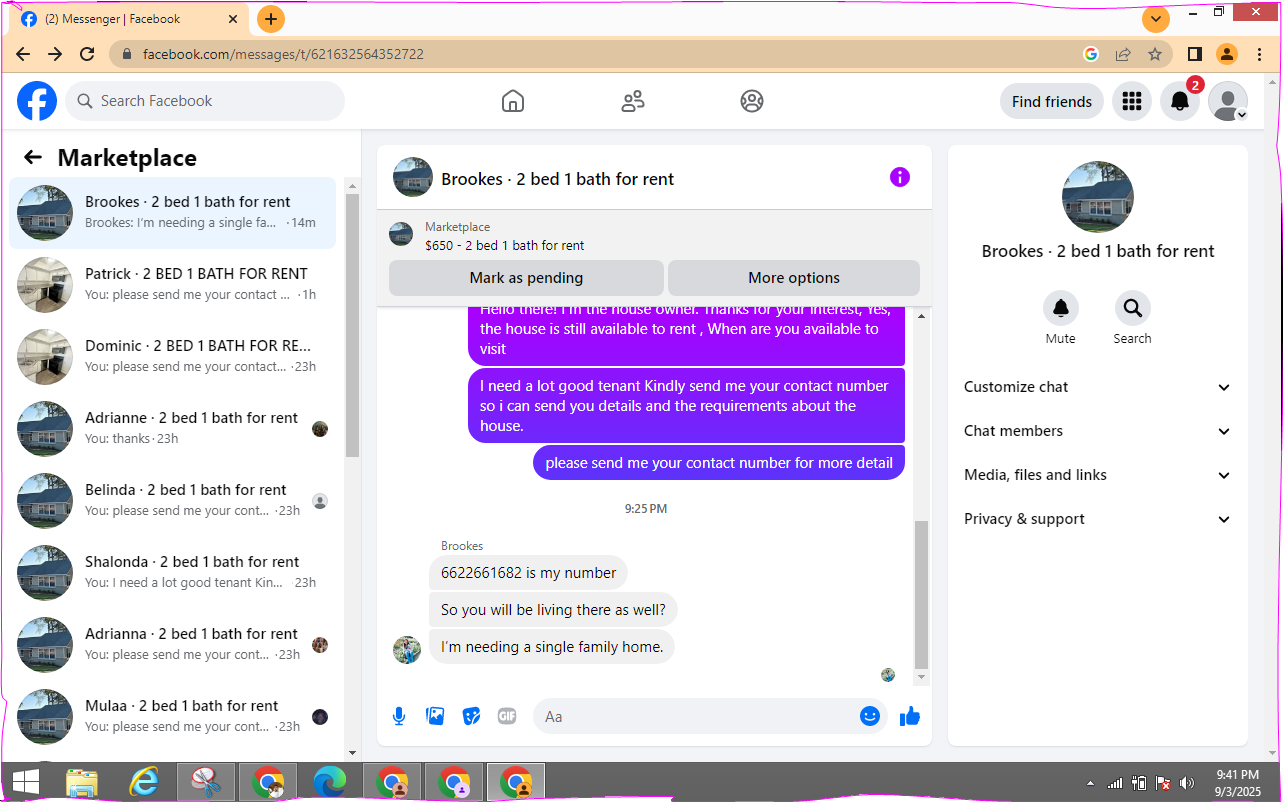Screen dimensions: 1283x802
Task: Open the purple conversation information icon
Action: (900, 177)
